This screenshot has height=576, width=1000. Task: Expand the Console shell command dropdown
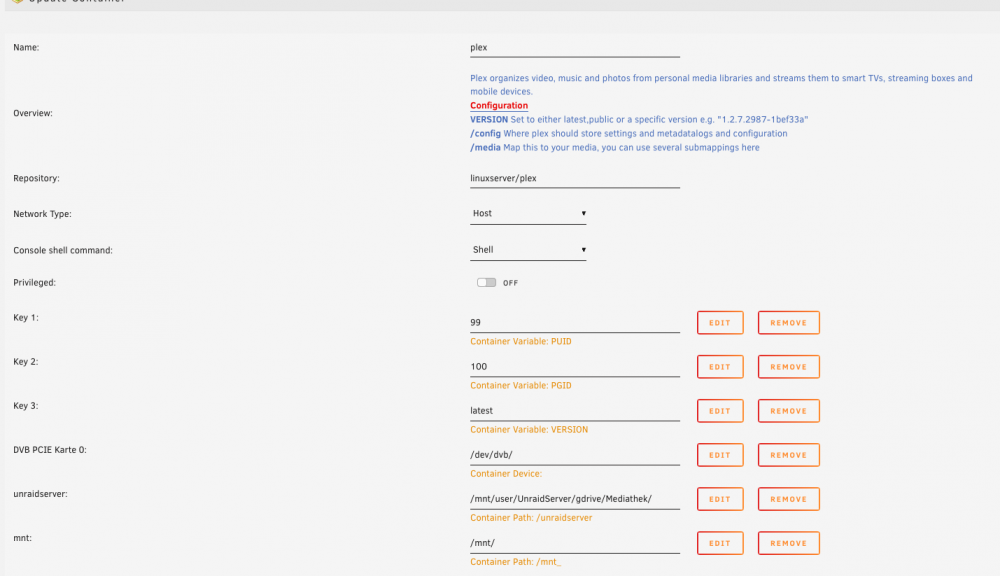(528, 250)
